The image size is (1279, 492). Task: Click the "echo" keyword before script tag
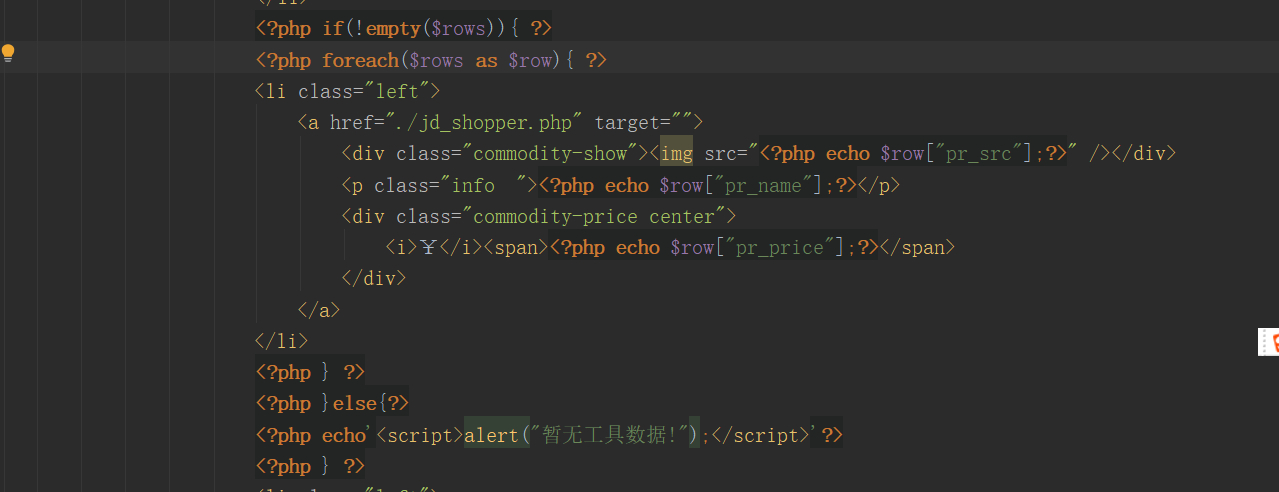(344, 435)
